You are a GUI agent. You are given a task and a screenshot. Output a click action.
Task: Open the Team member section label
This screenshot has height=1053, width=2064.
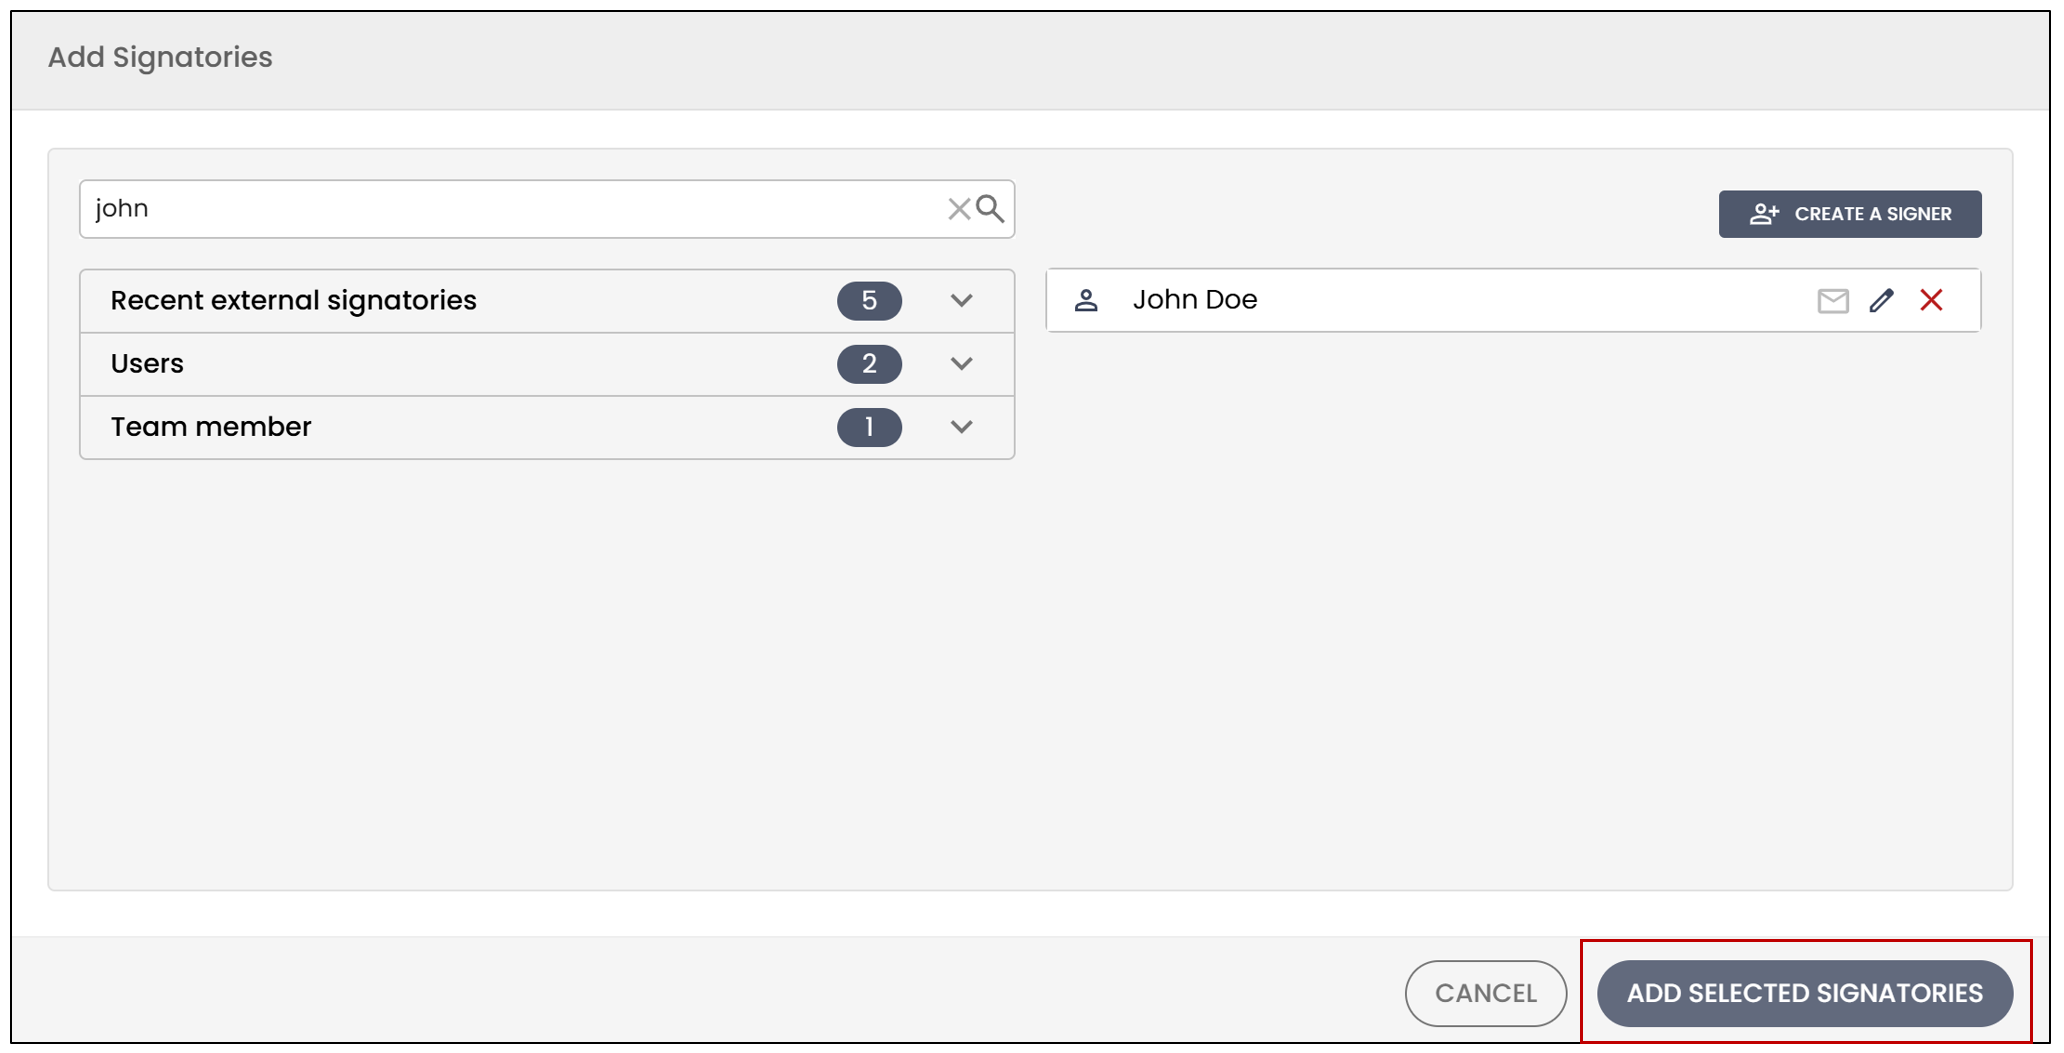click(211, 427)
